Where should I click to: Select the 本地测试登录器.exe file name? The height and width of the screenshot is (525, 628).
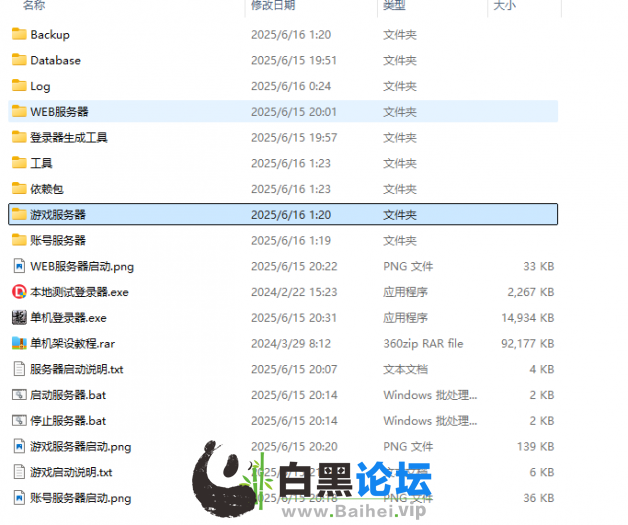click(79, 292)
